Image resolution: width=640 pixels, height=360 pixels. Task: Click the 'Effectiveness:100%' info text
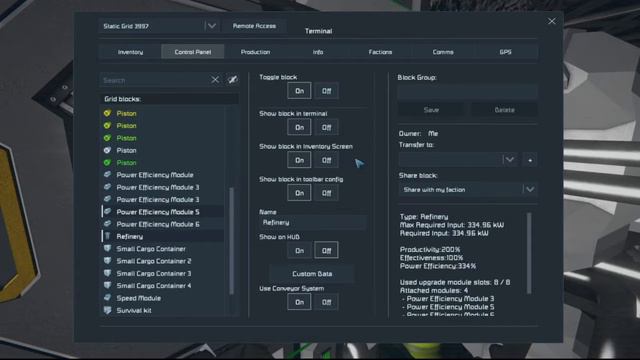pyautogui.click(x=431, y=258)
